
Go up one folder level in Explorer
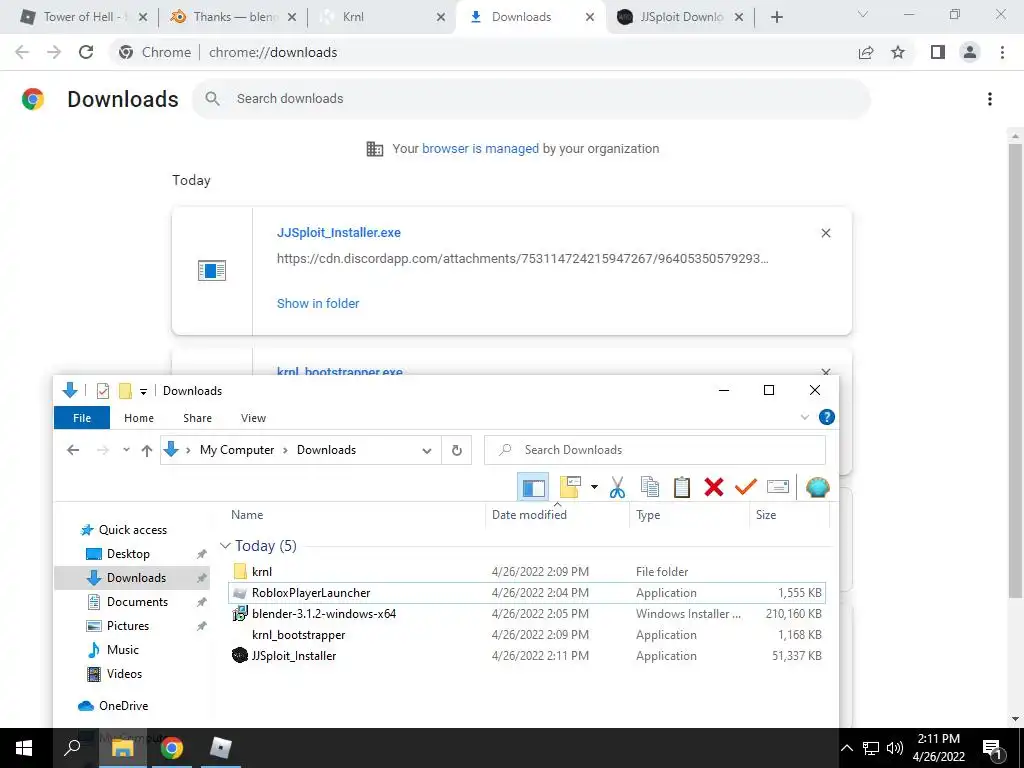coord(147,450)
